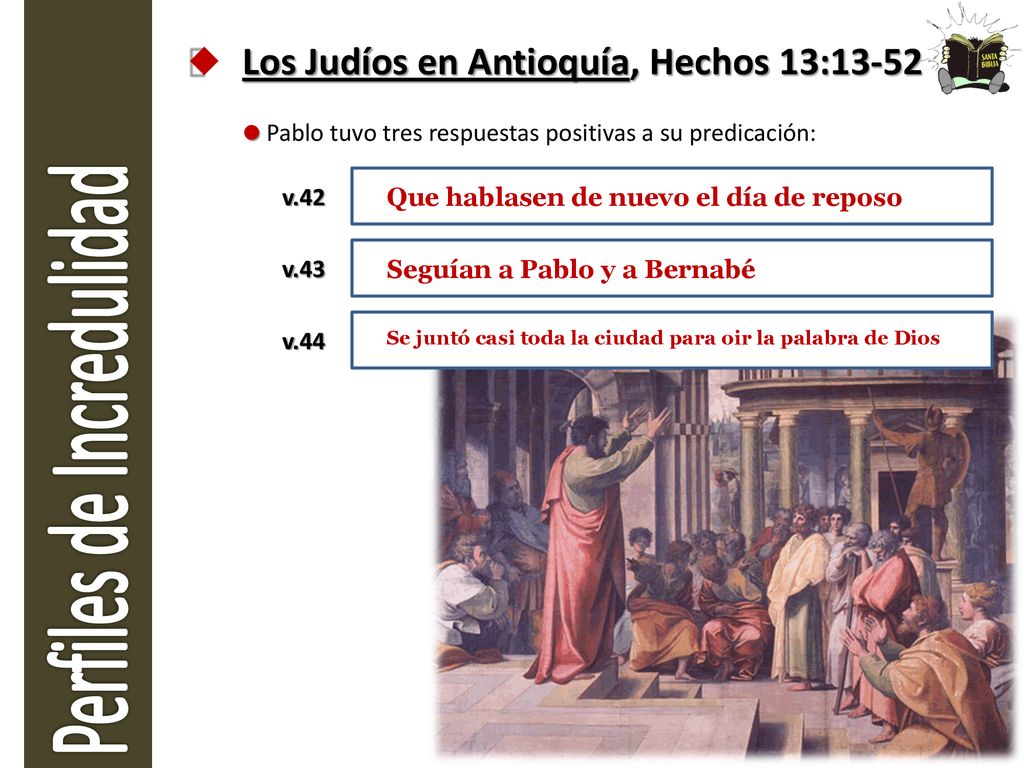This screenshot has width=1024, height=768.
Task: Click the red circle bullet before Pablo
Action: click(251, 133)
